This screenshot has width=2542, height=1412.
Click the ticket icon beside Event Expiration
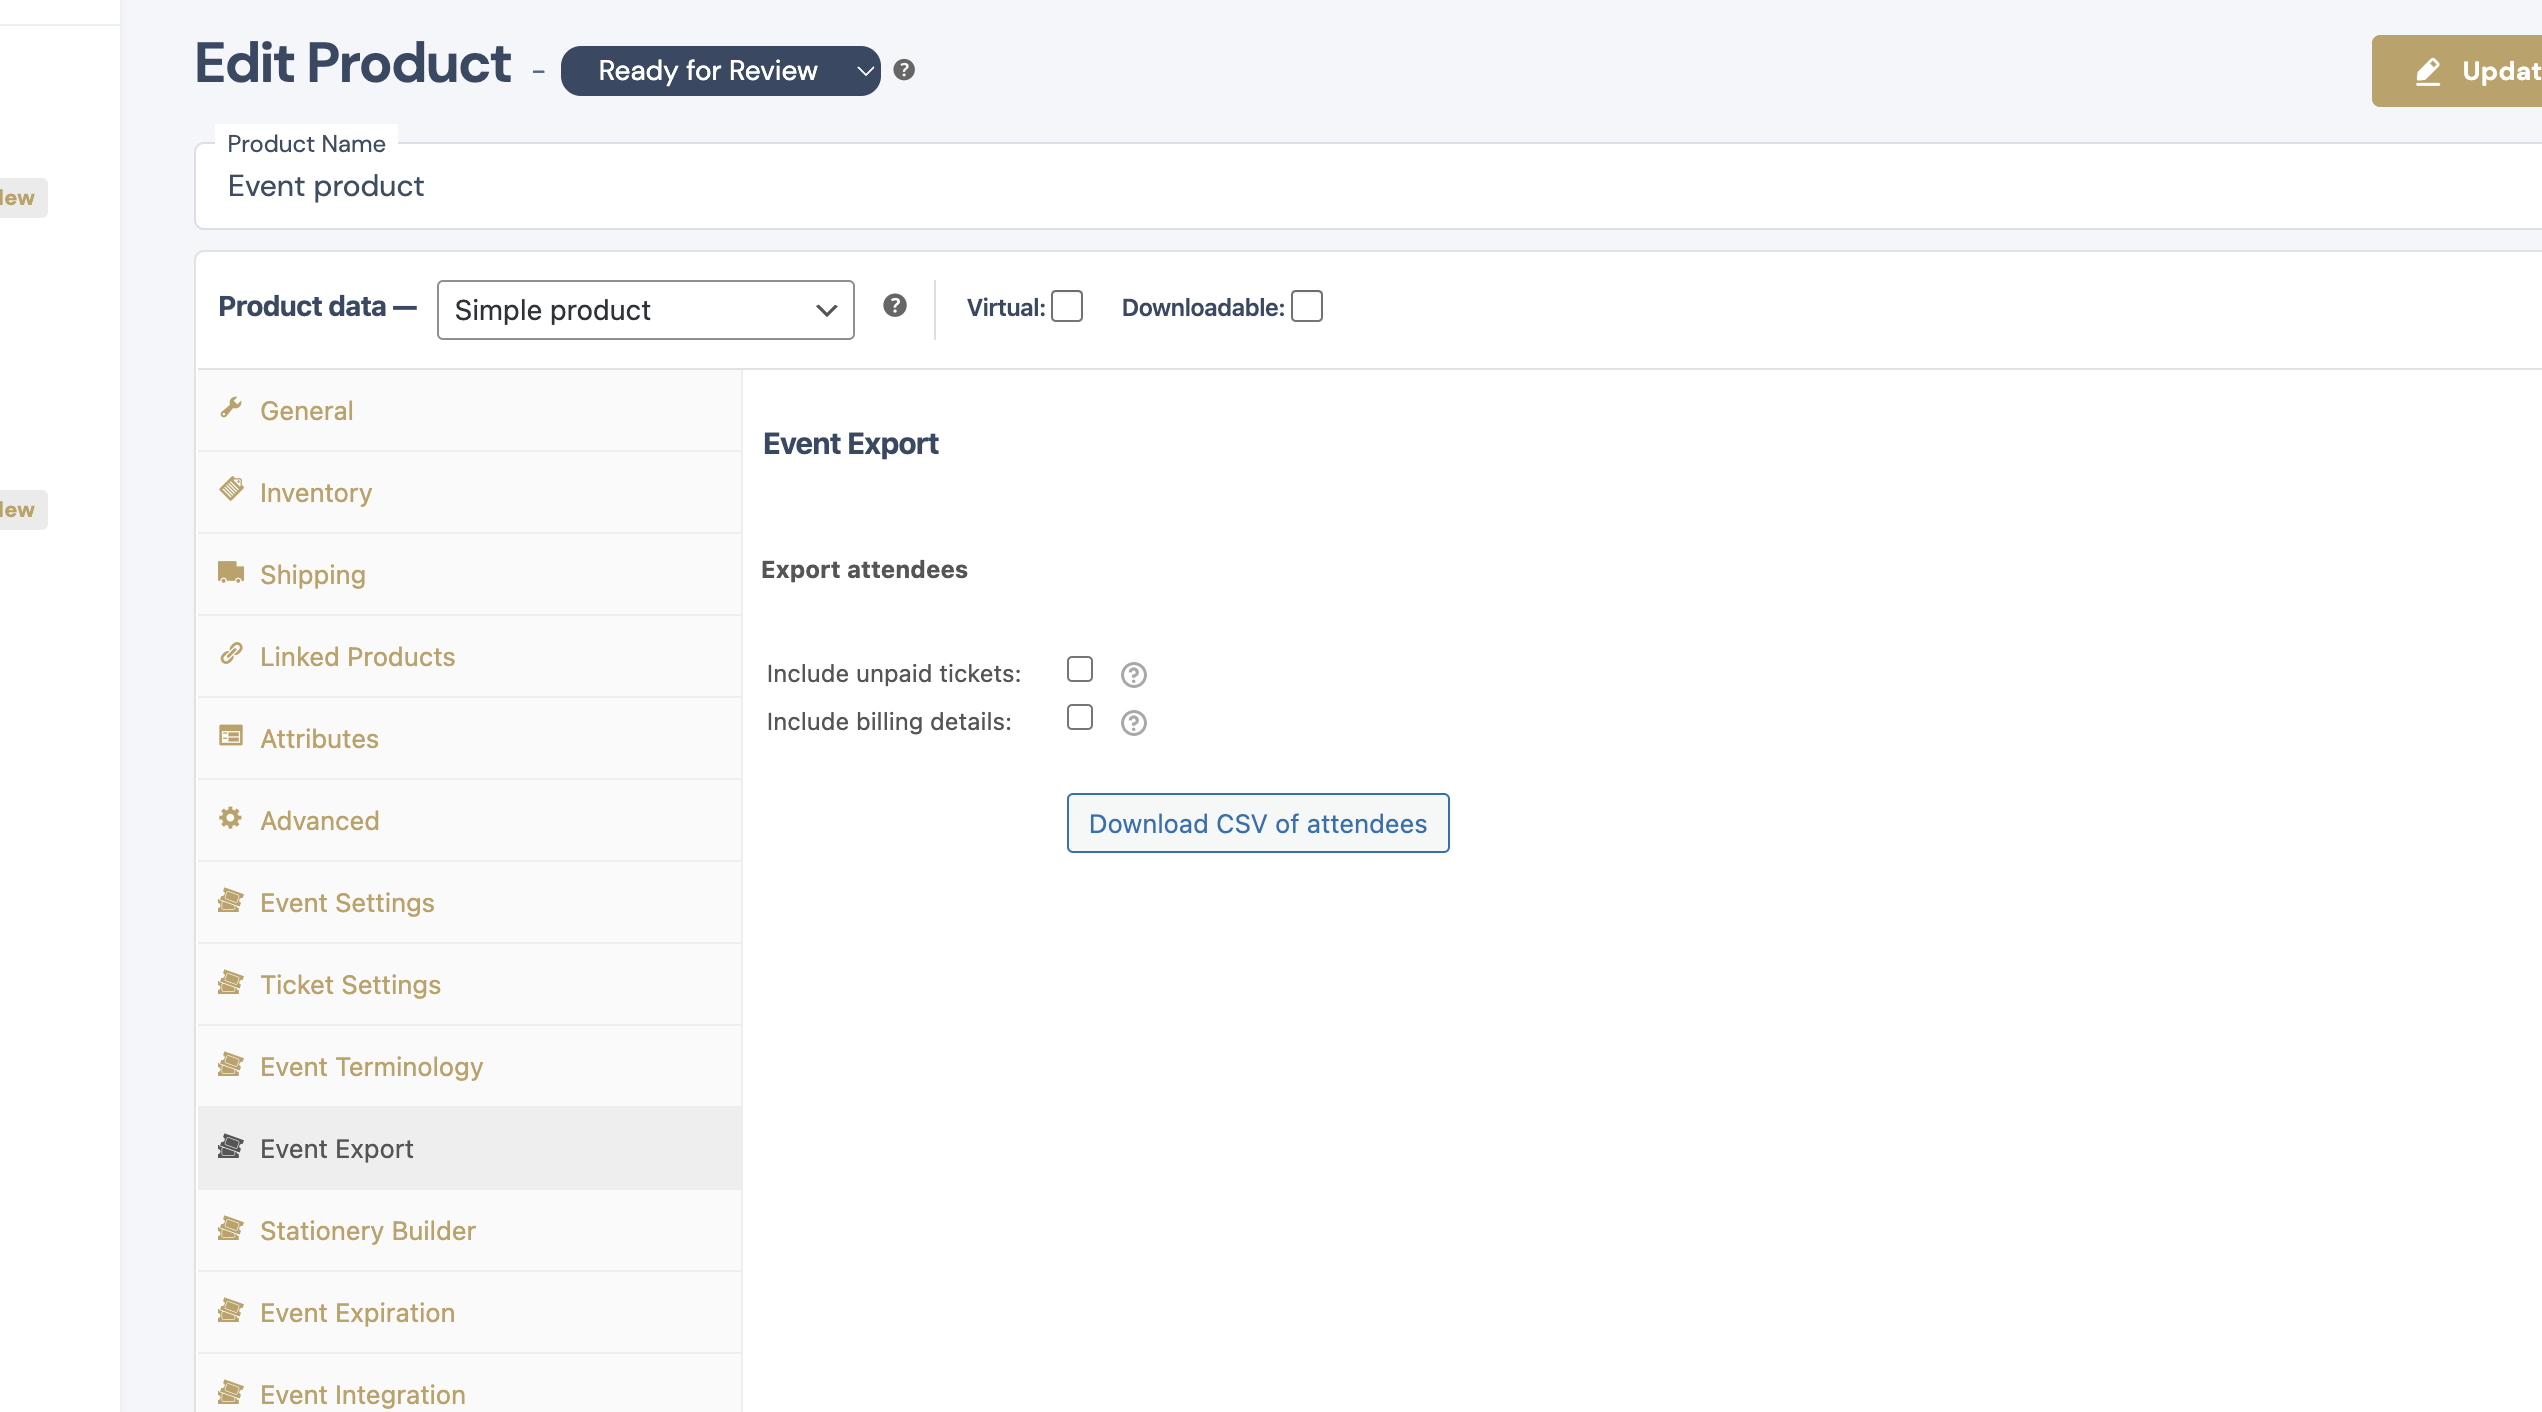[x=231, y=1310]
